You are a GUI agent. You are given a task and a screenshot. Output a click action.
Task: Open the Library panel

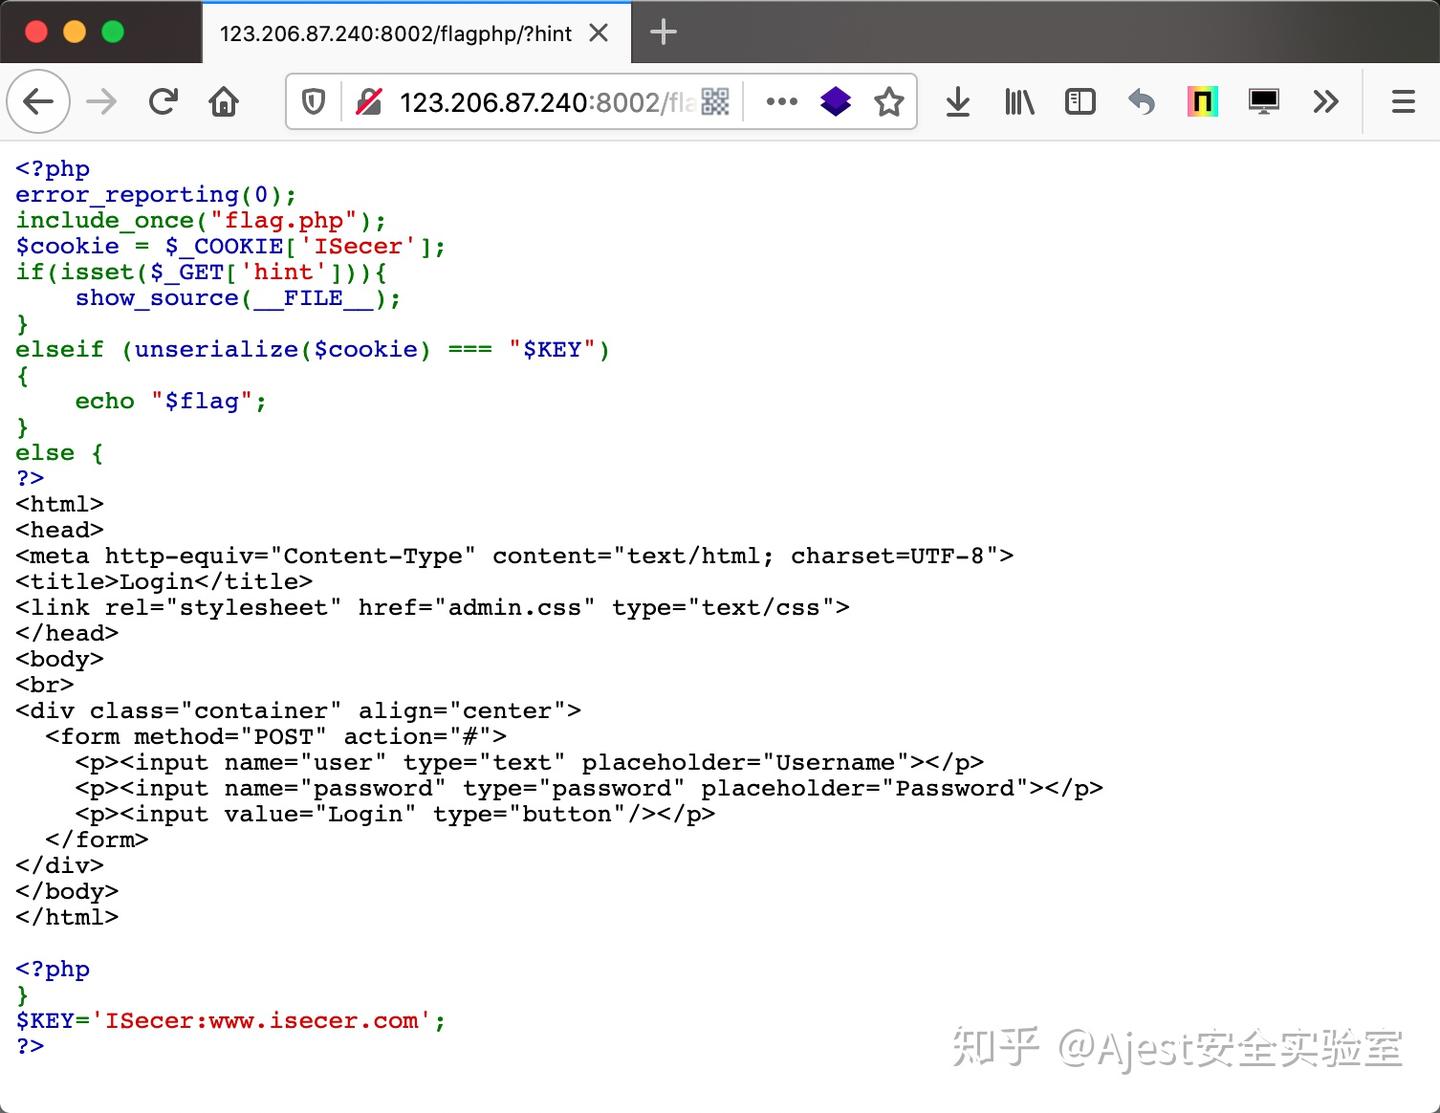pyautogui.click(x=1018, y=101)
